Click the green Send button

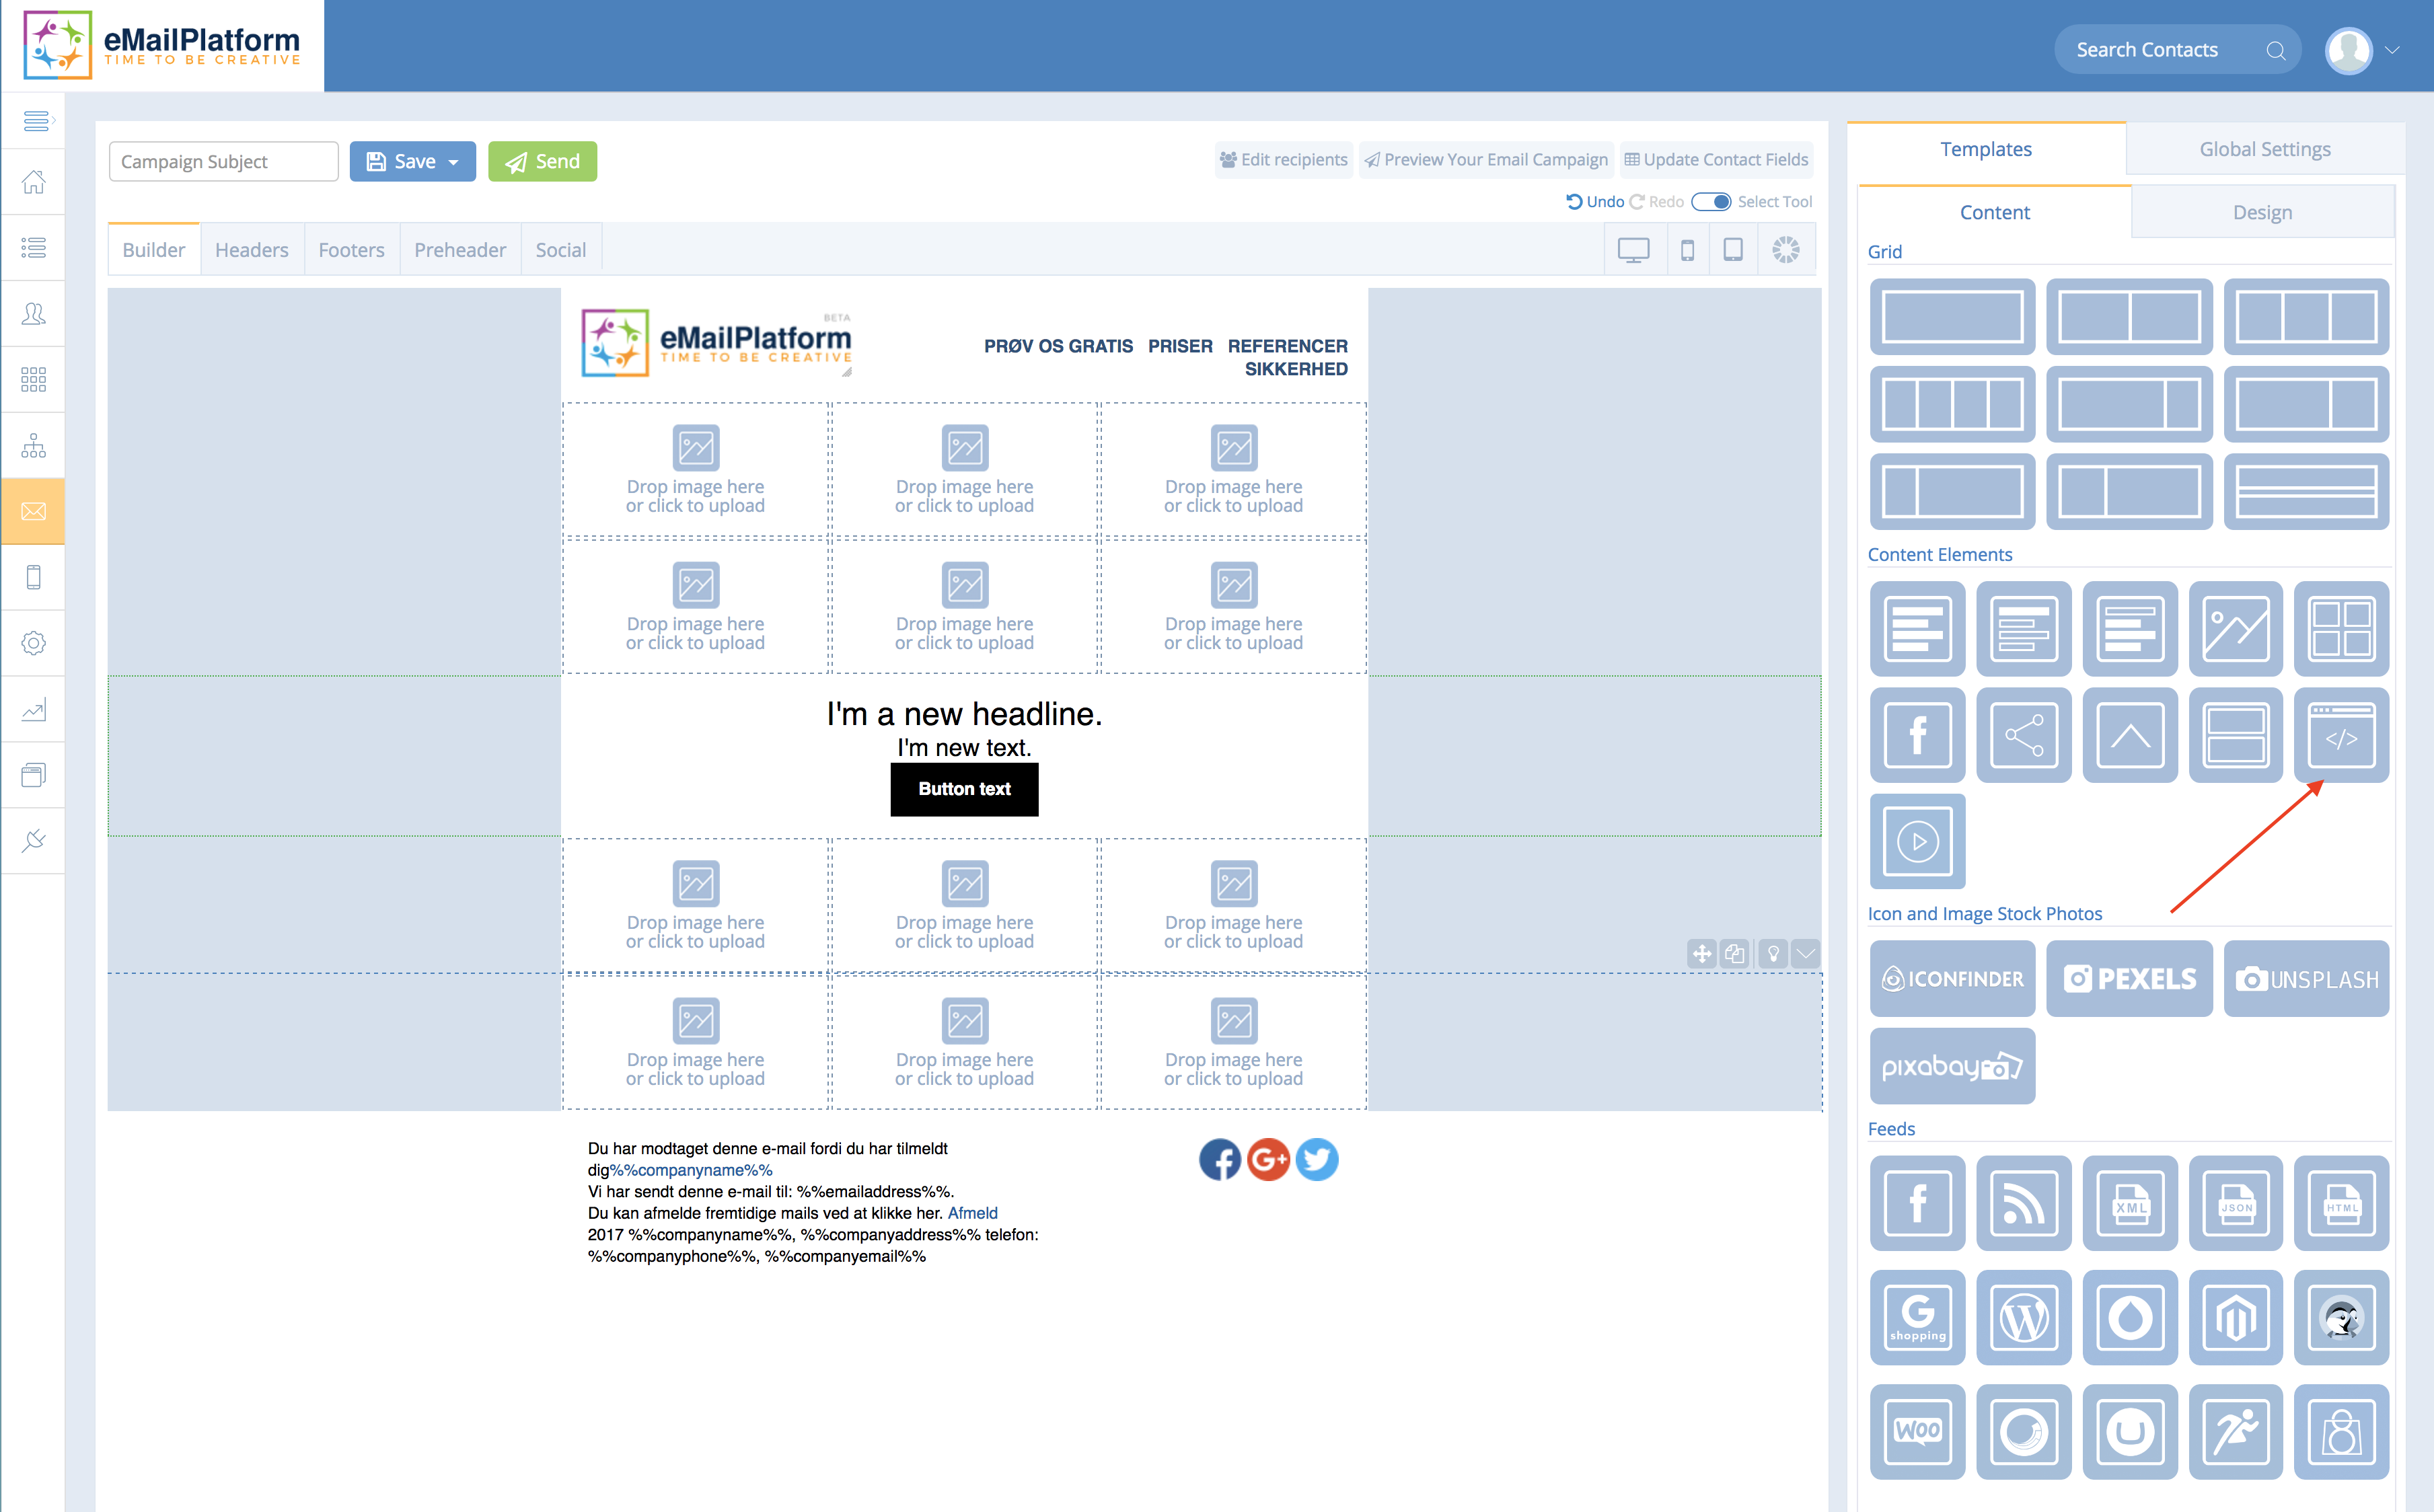pos(542,162)
